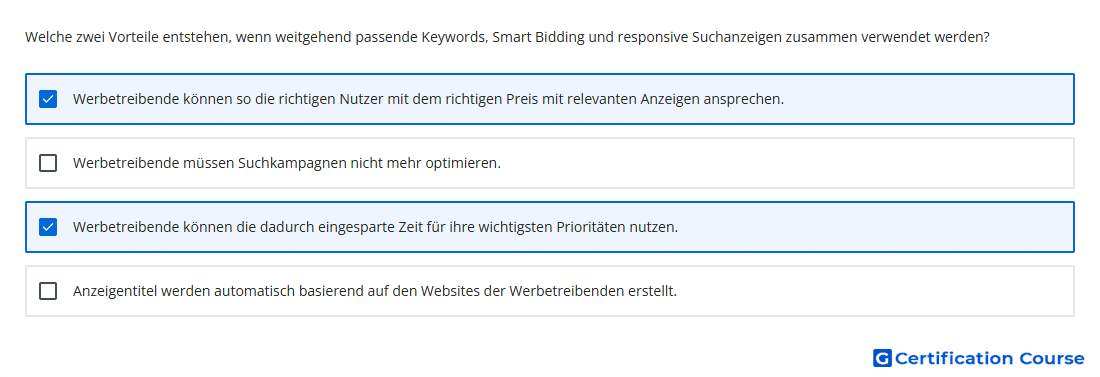Click the question text 'Welche zwei Vorteile entstehen'

pyautogui.click(x=128, y=37)
